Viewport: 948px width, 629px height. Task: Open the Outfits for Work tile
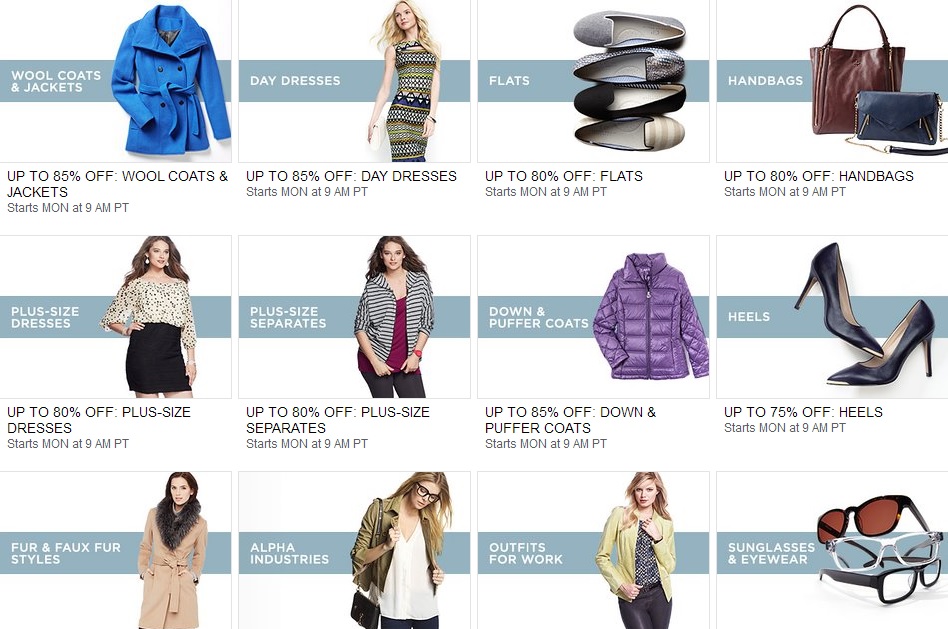593,550
